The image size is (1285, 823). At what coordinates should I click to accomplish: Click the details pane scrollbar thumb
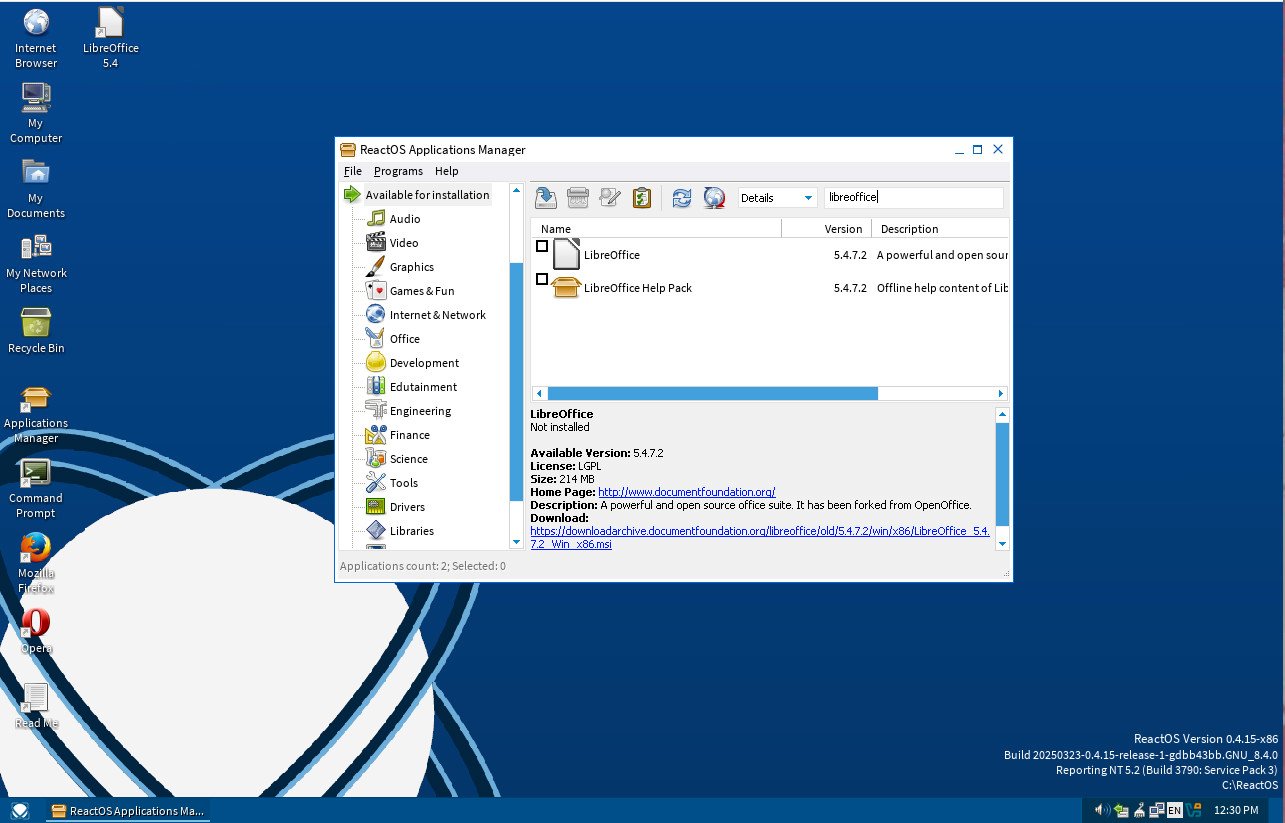(1003, 474)
